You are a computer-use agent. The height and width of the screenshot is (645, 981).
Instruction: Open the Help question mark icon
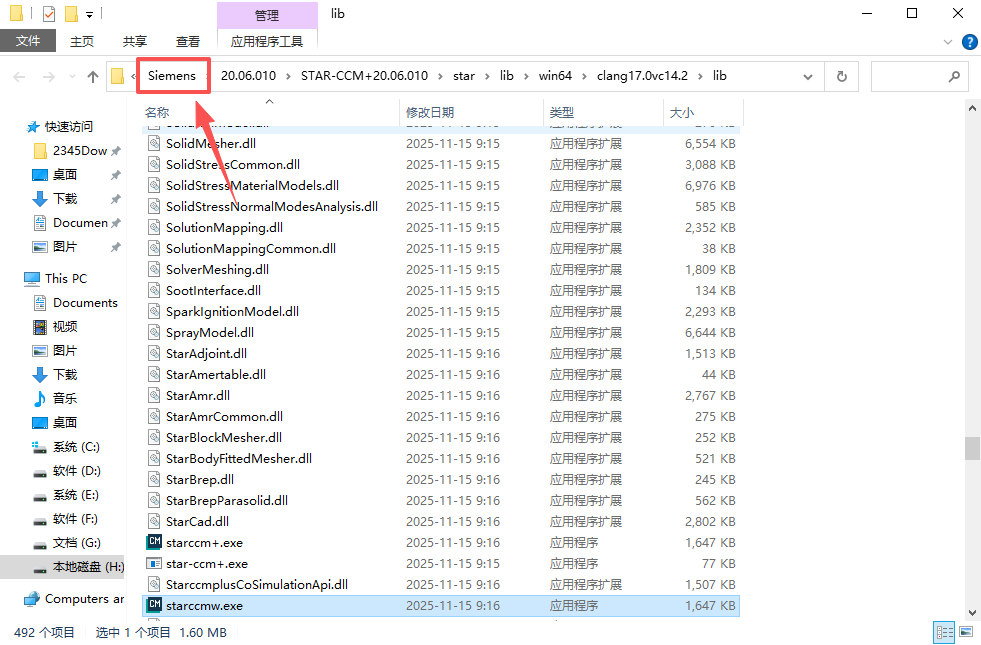[x=969, y=41]
